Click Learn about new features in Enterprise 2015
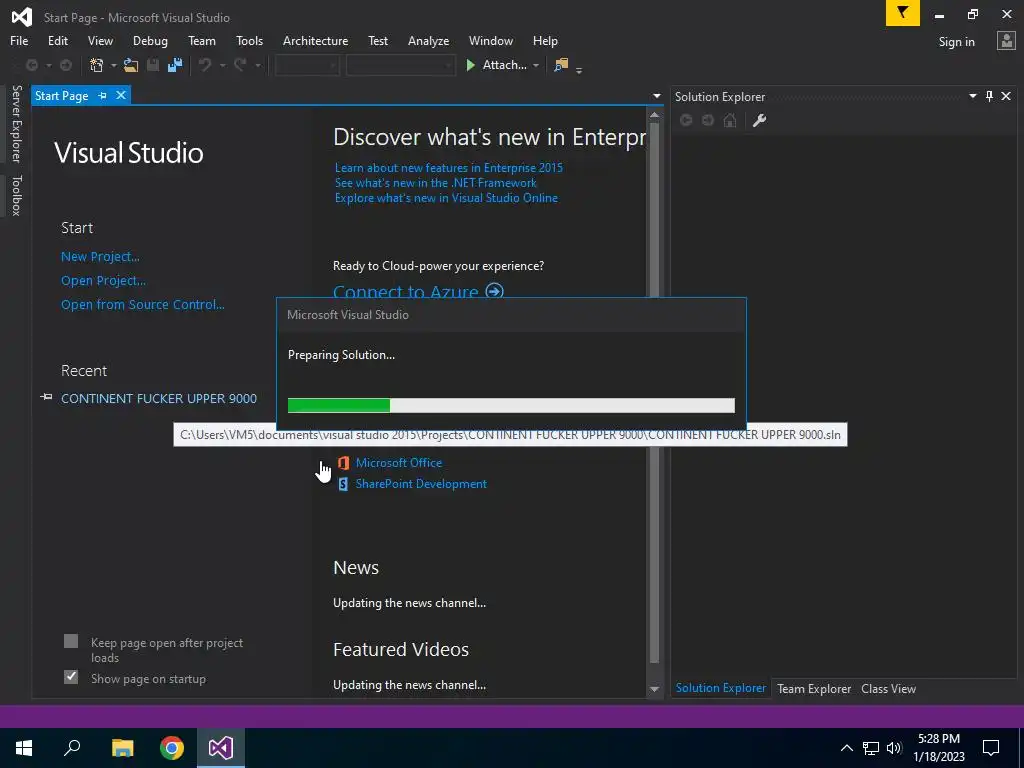Image resolution: width=1024 pixels, height=768 pixels. (449, 168)
